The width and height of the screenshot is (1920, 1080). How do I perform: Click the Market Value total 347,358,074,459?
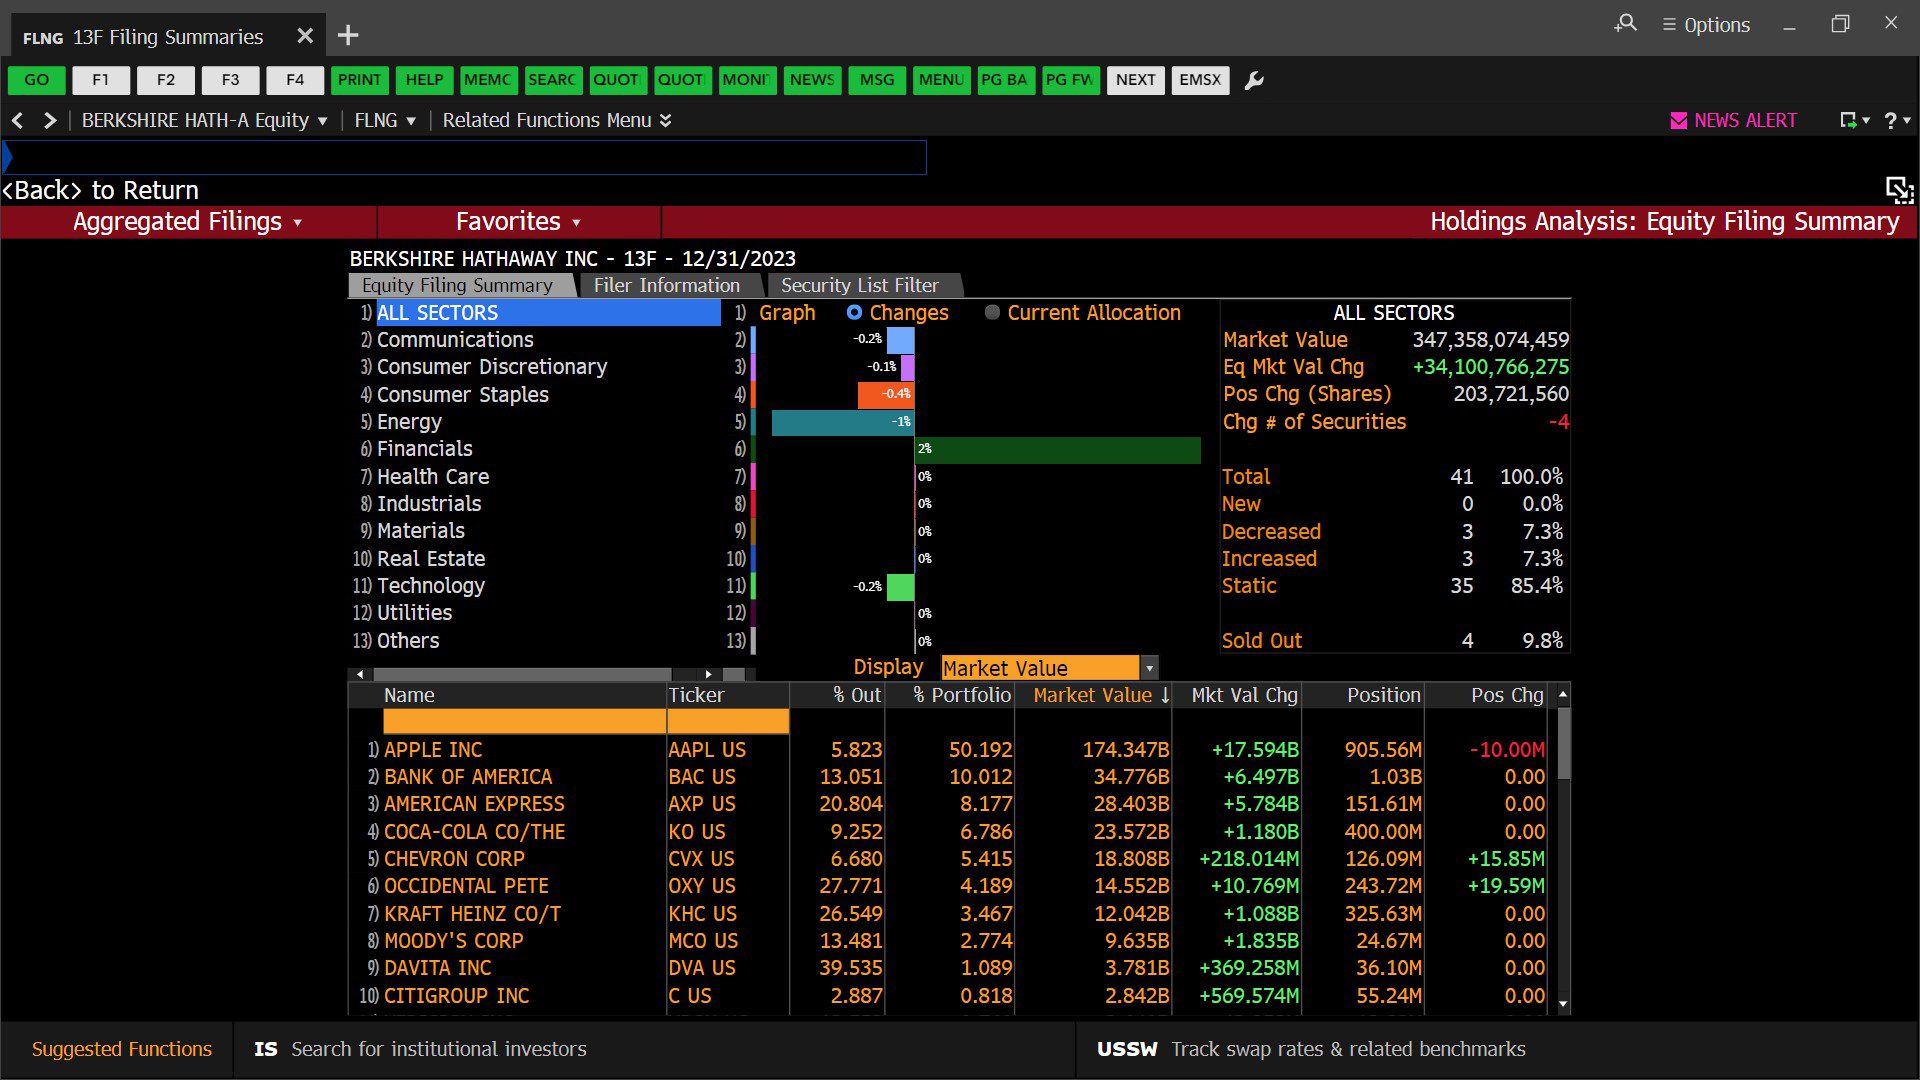[x=1490, y=340]
